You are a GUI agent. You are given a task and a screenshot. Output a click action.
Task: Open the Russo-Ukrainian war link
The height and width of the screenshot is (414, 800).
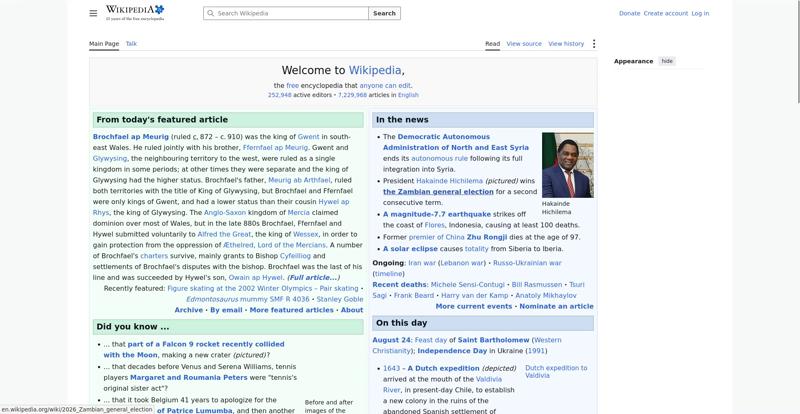click(527, 263)
